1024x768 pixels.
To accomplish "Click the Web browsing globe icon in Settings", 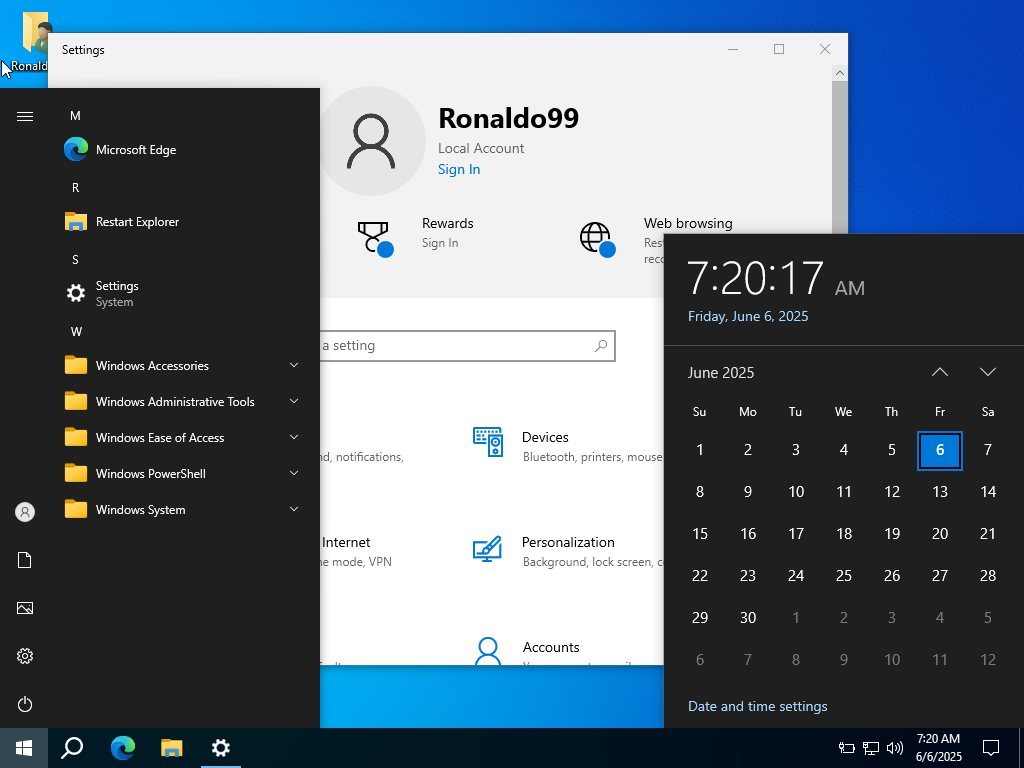I will coord(598,239).
